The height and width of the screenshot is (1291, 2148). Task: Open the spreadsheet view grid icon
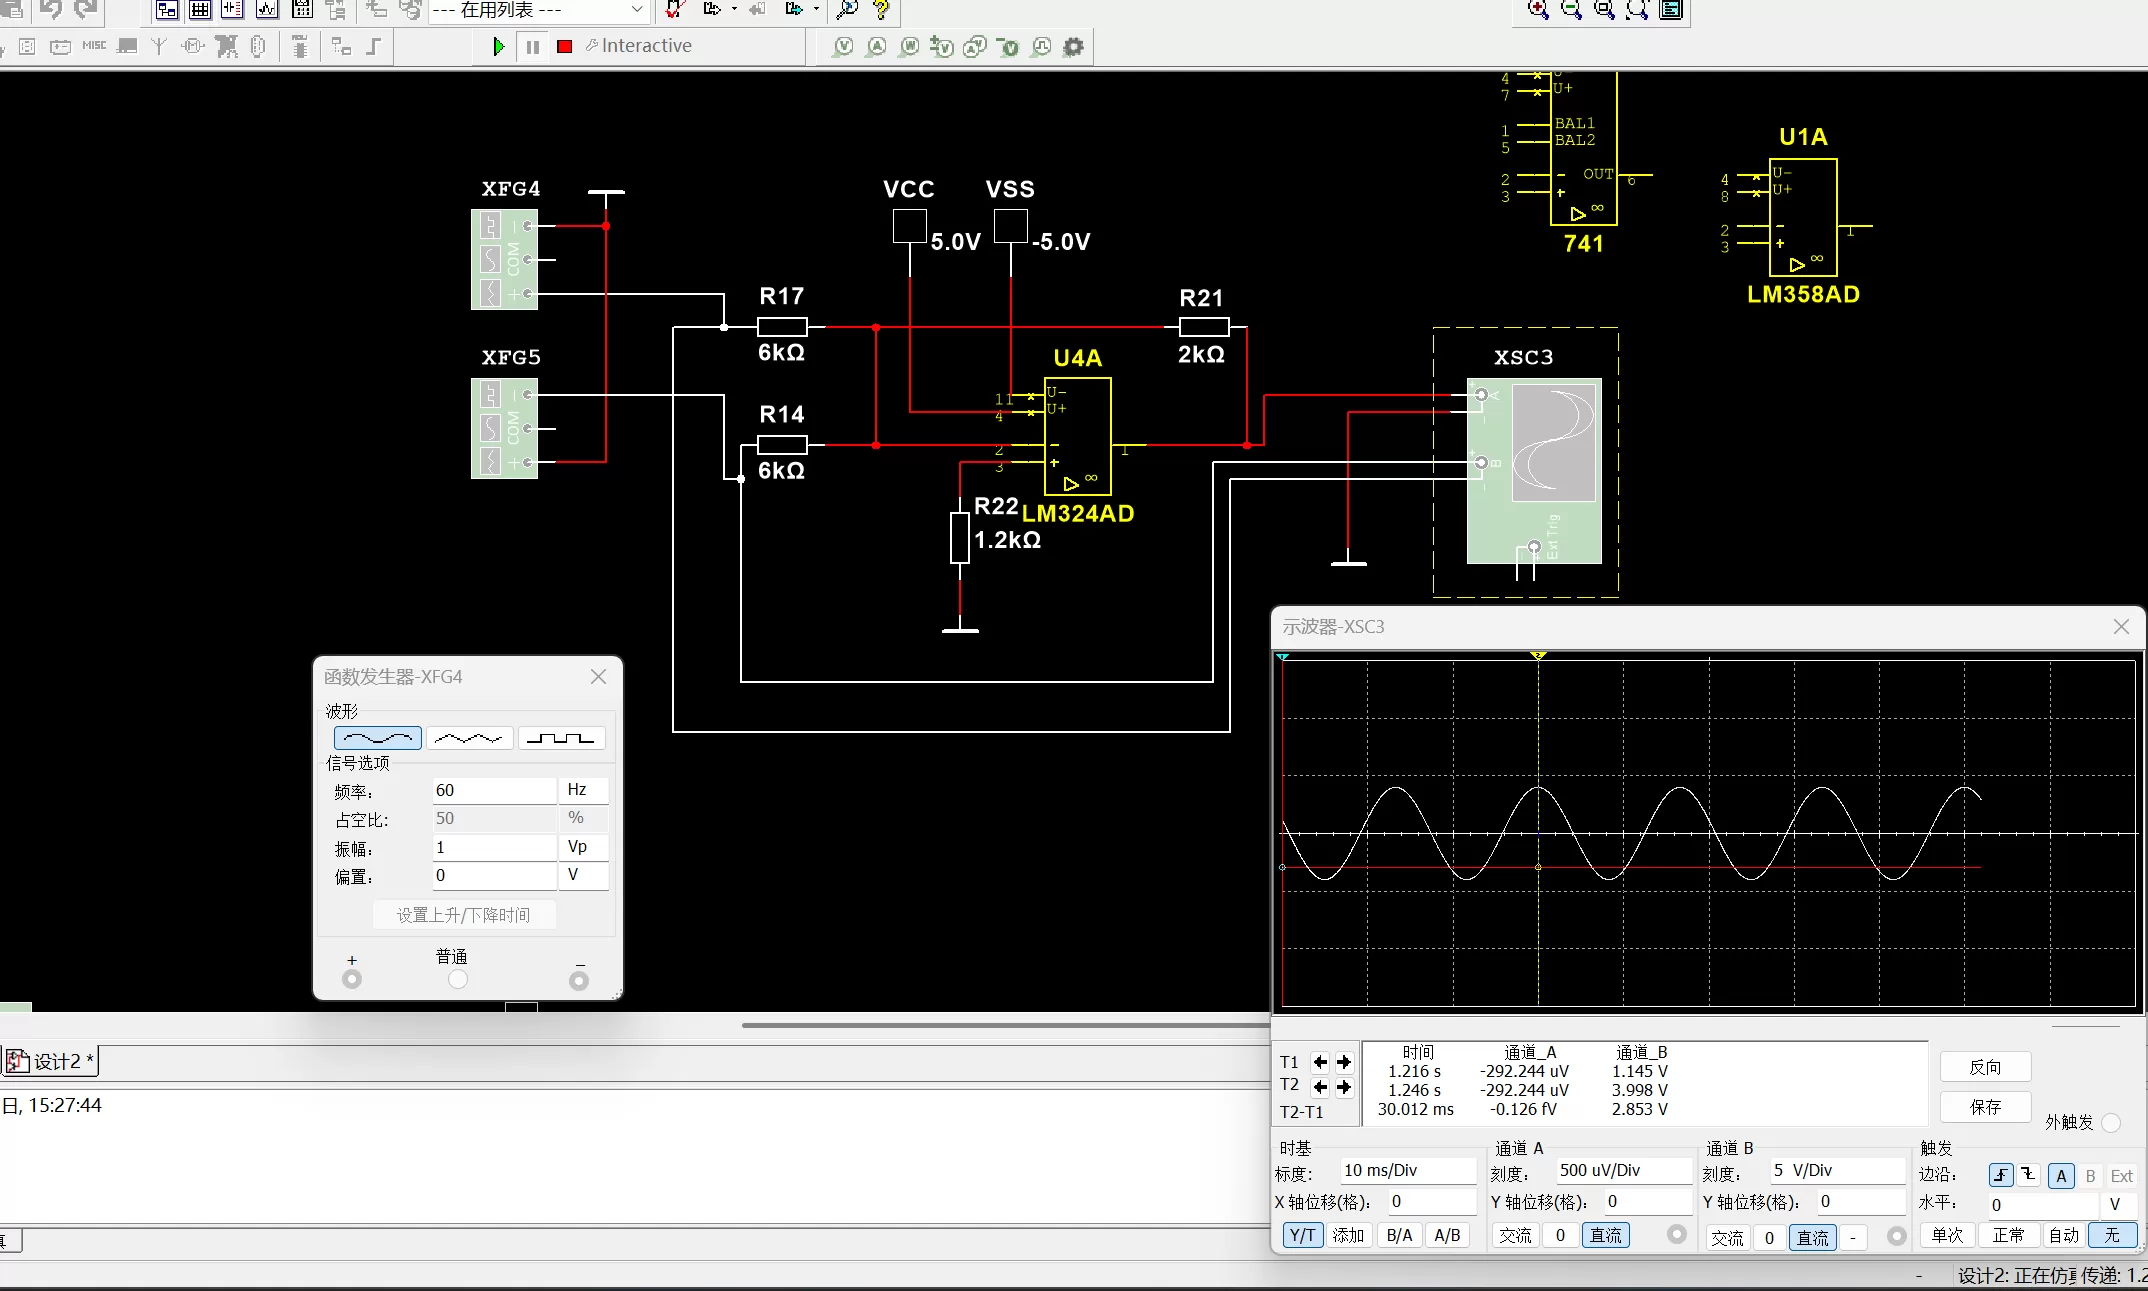[x=200, y=10]
